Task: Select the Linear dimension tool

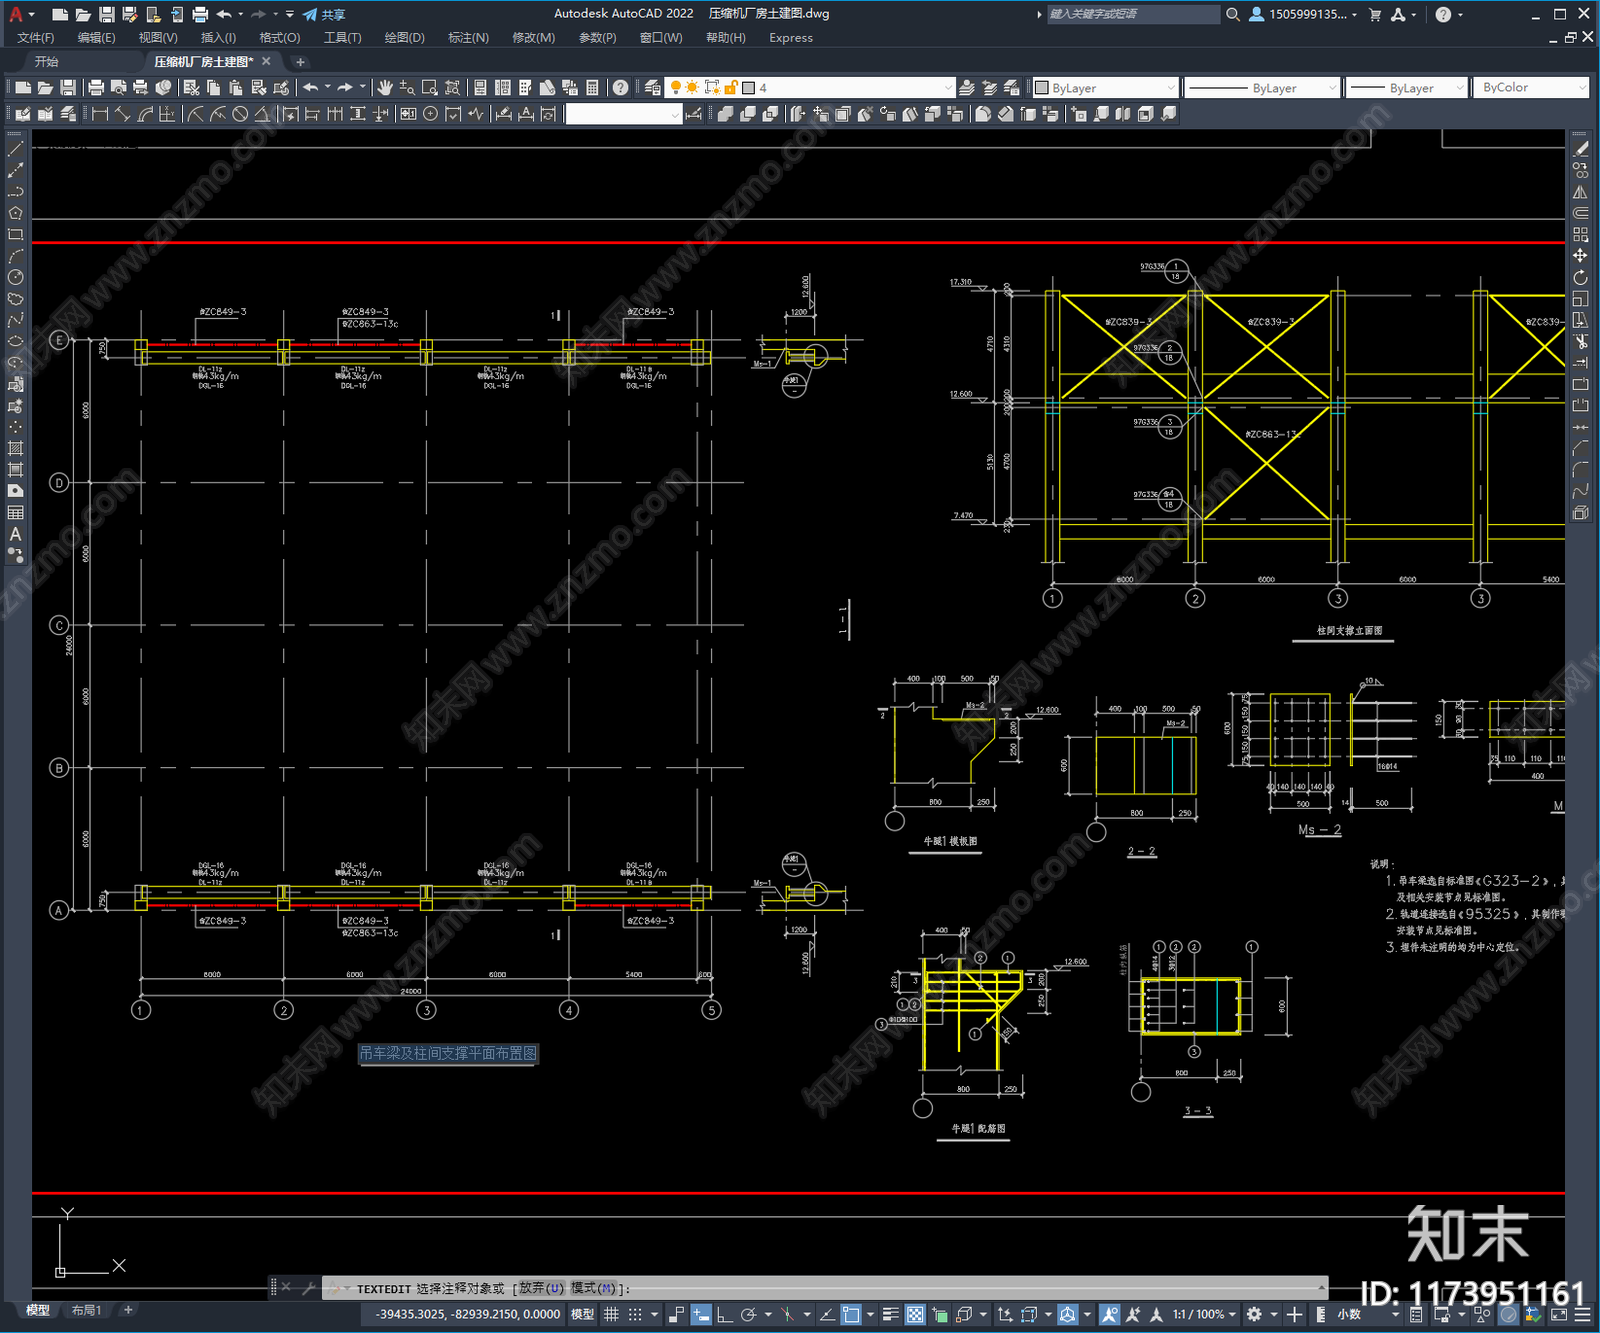Action: pyautogui.click(x=100, y=114)
